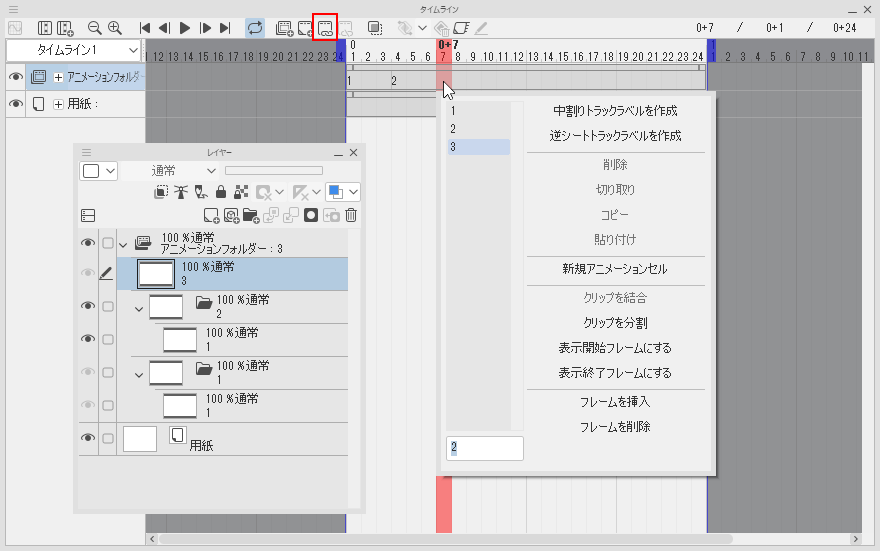Screen dimensions: 880x551
Task: Create a new vector layer
Action: pos(231,215)
